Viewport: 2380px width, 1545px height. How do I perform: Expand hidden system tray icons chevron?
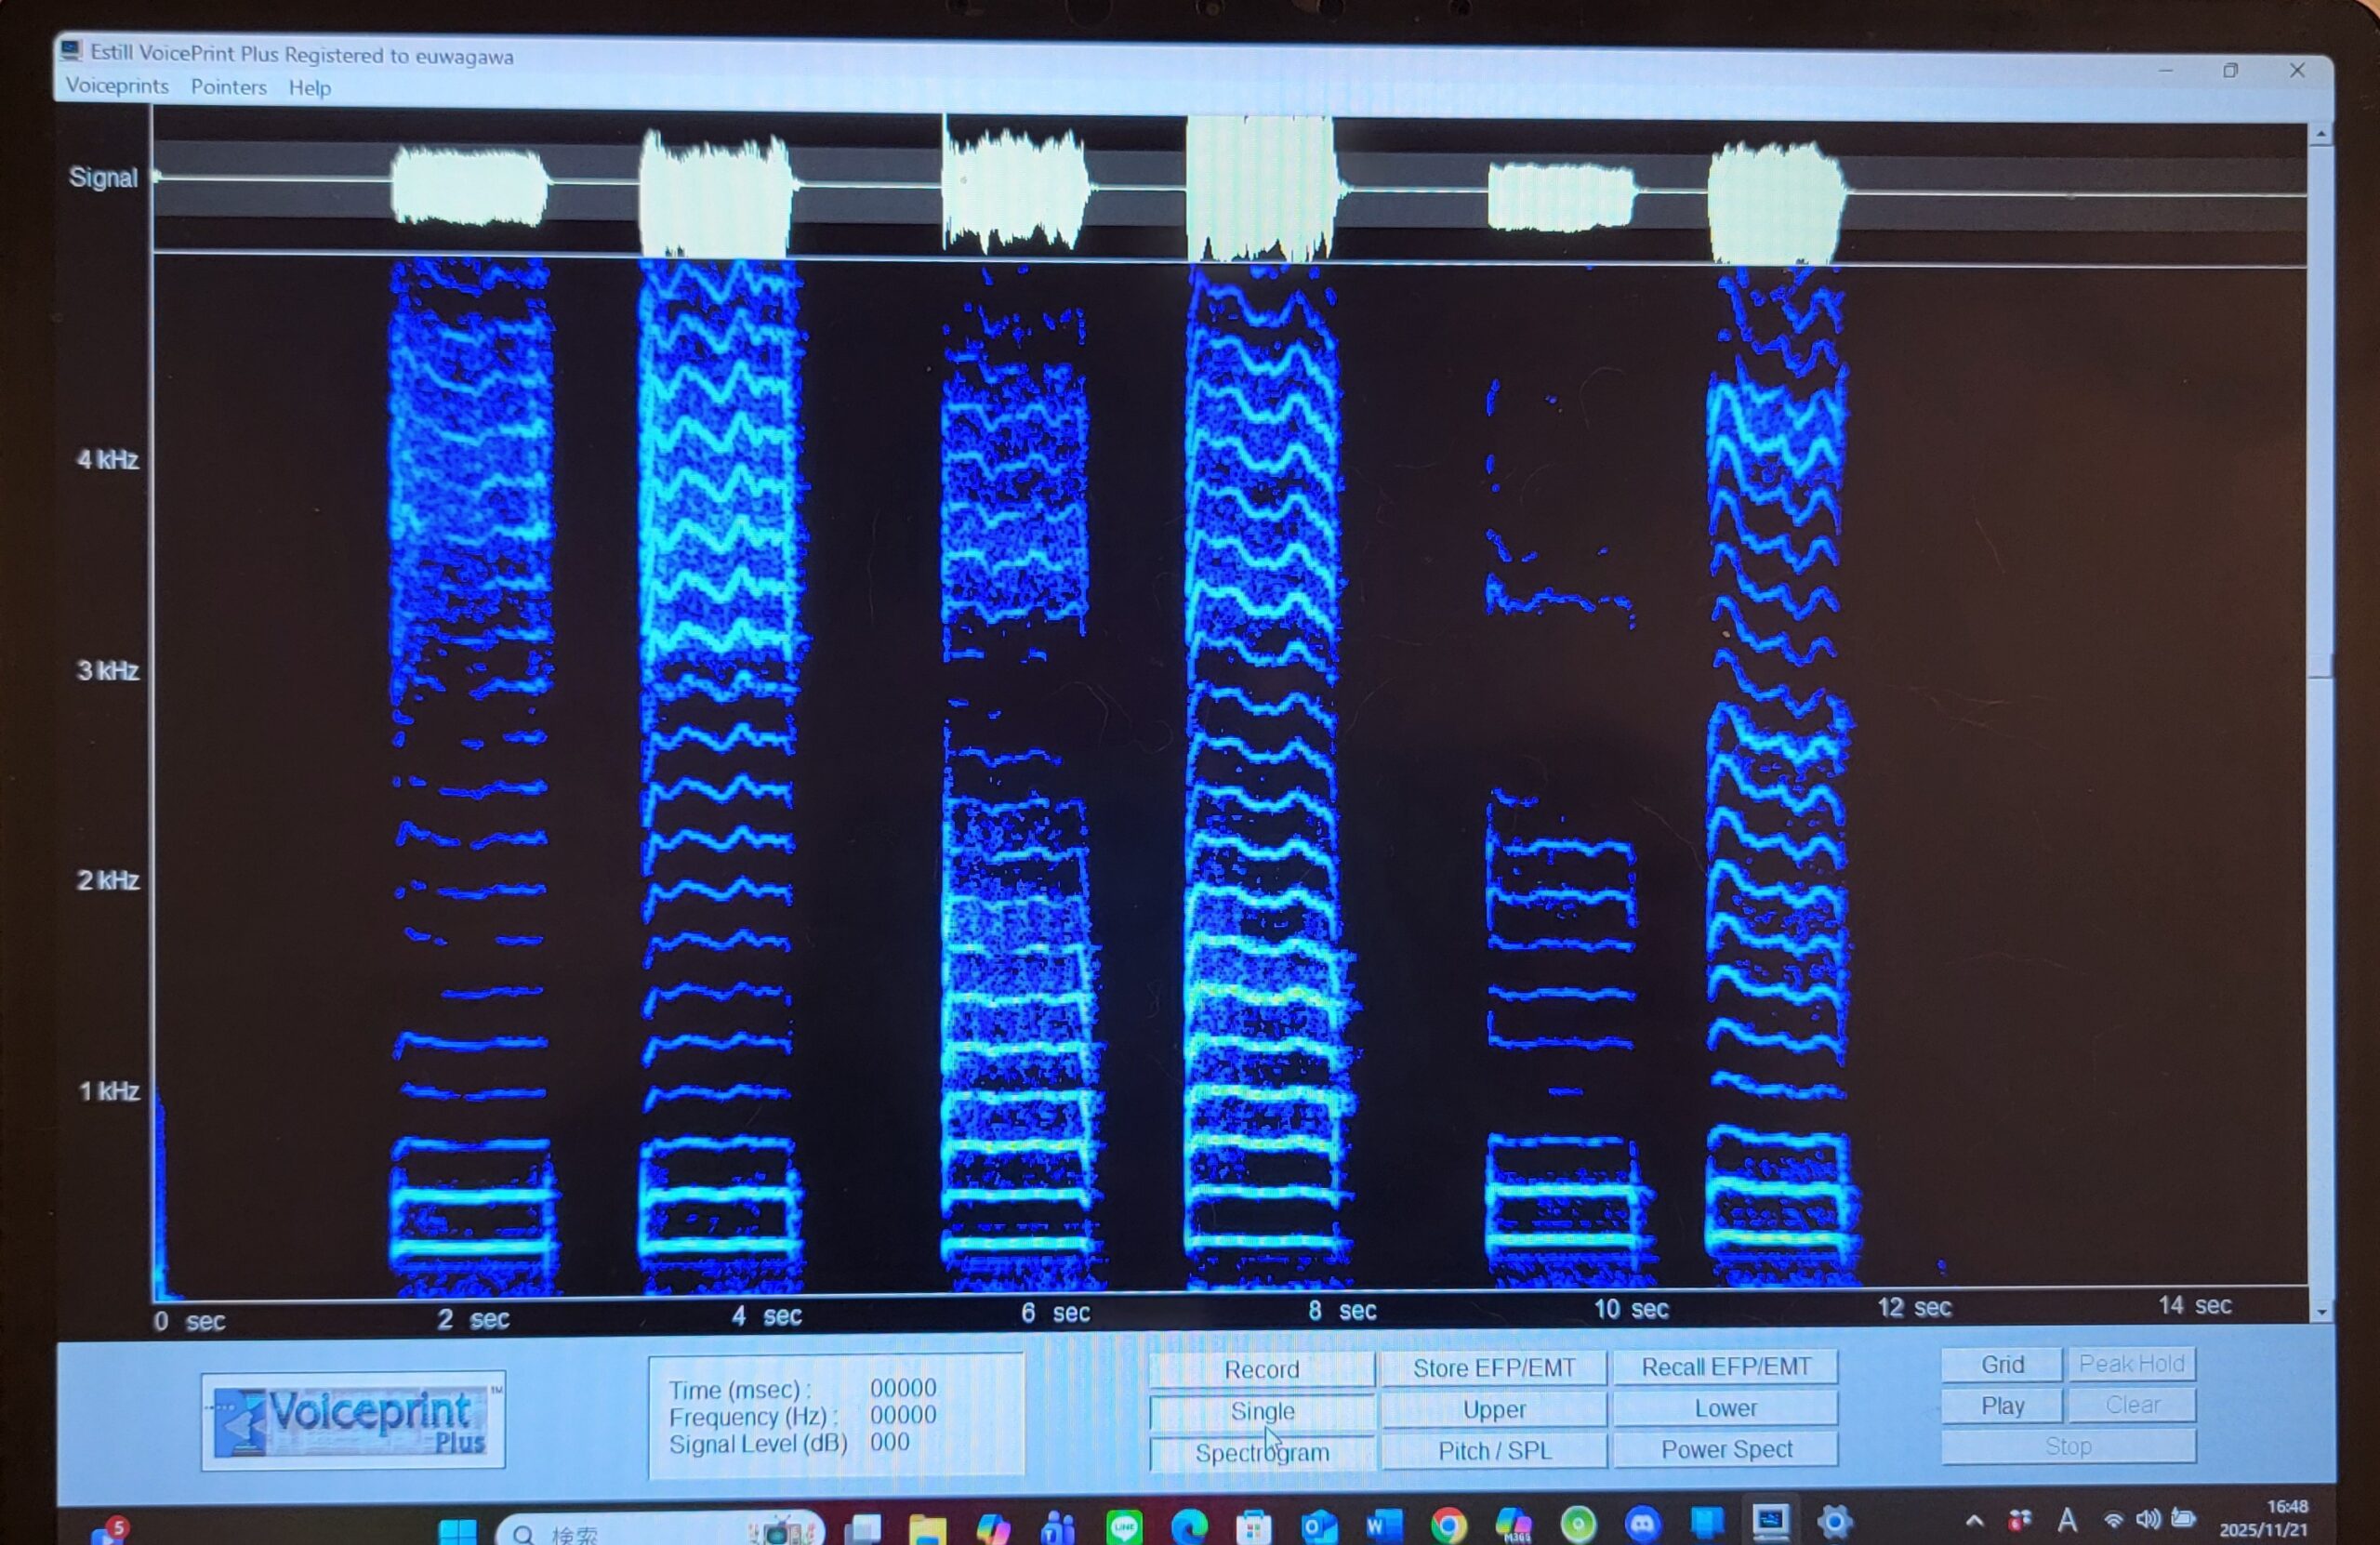[1974, 1521]
